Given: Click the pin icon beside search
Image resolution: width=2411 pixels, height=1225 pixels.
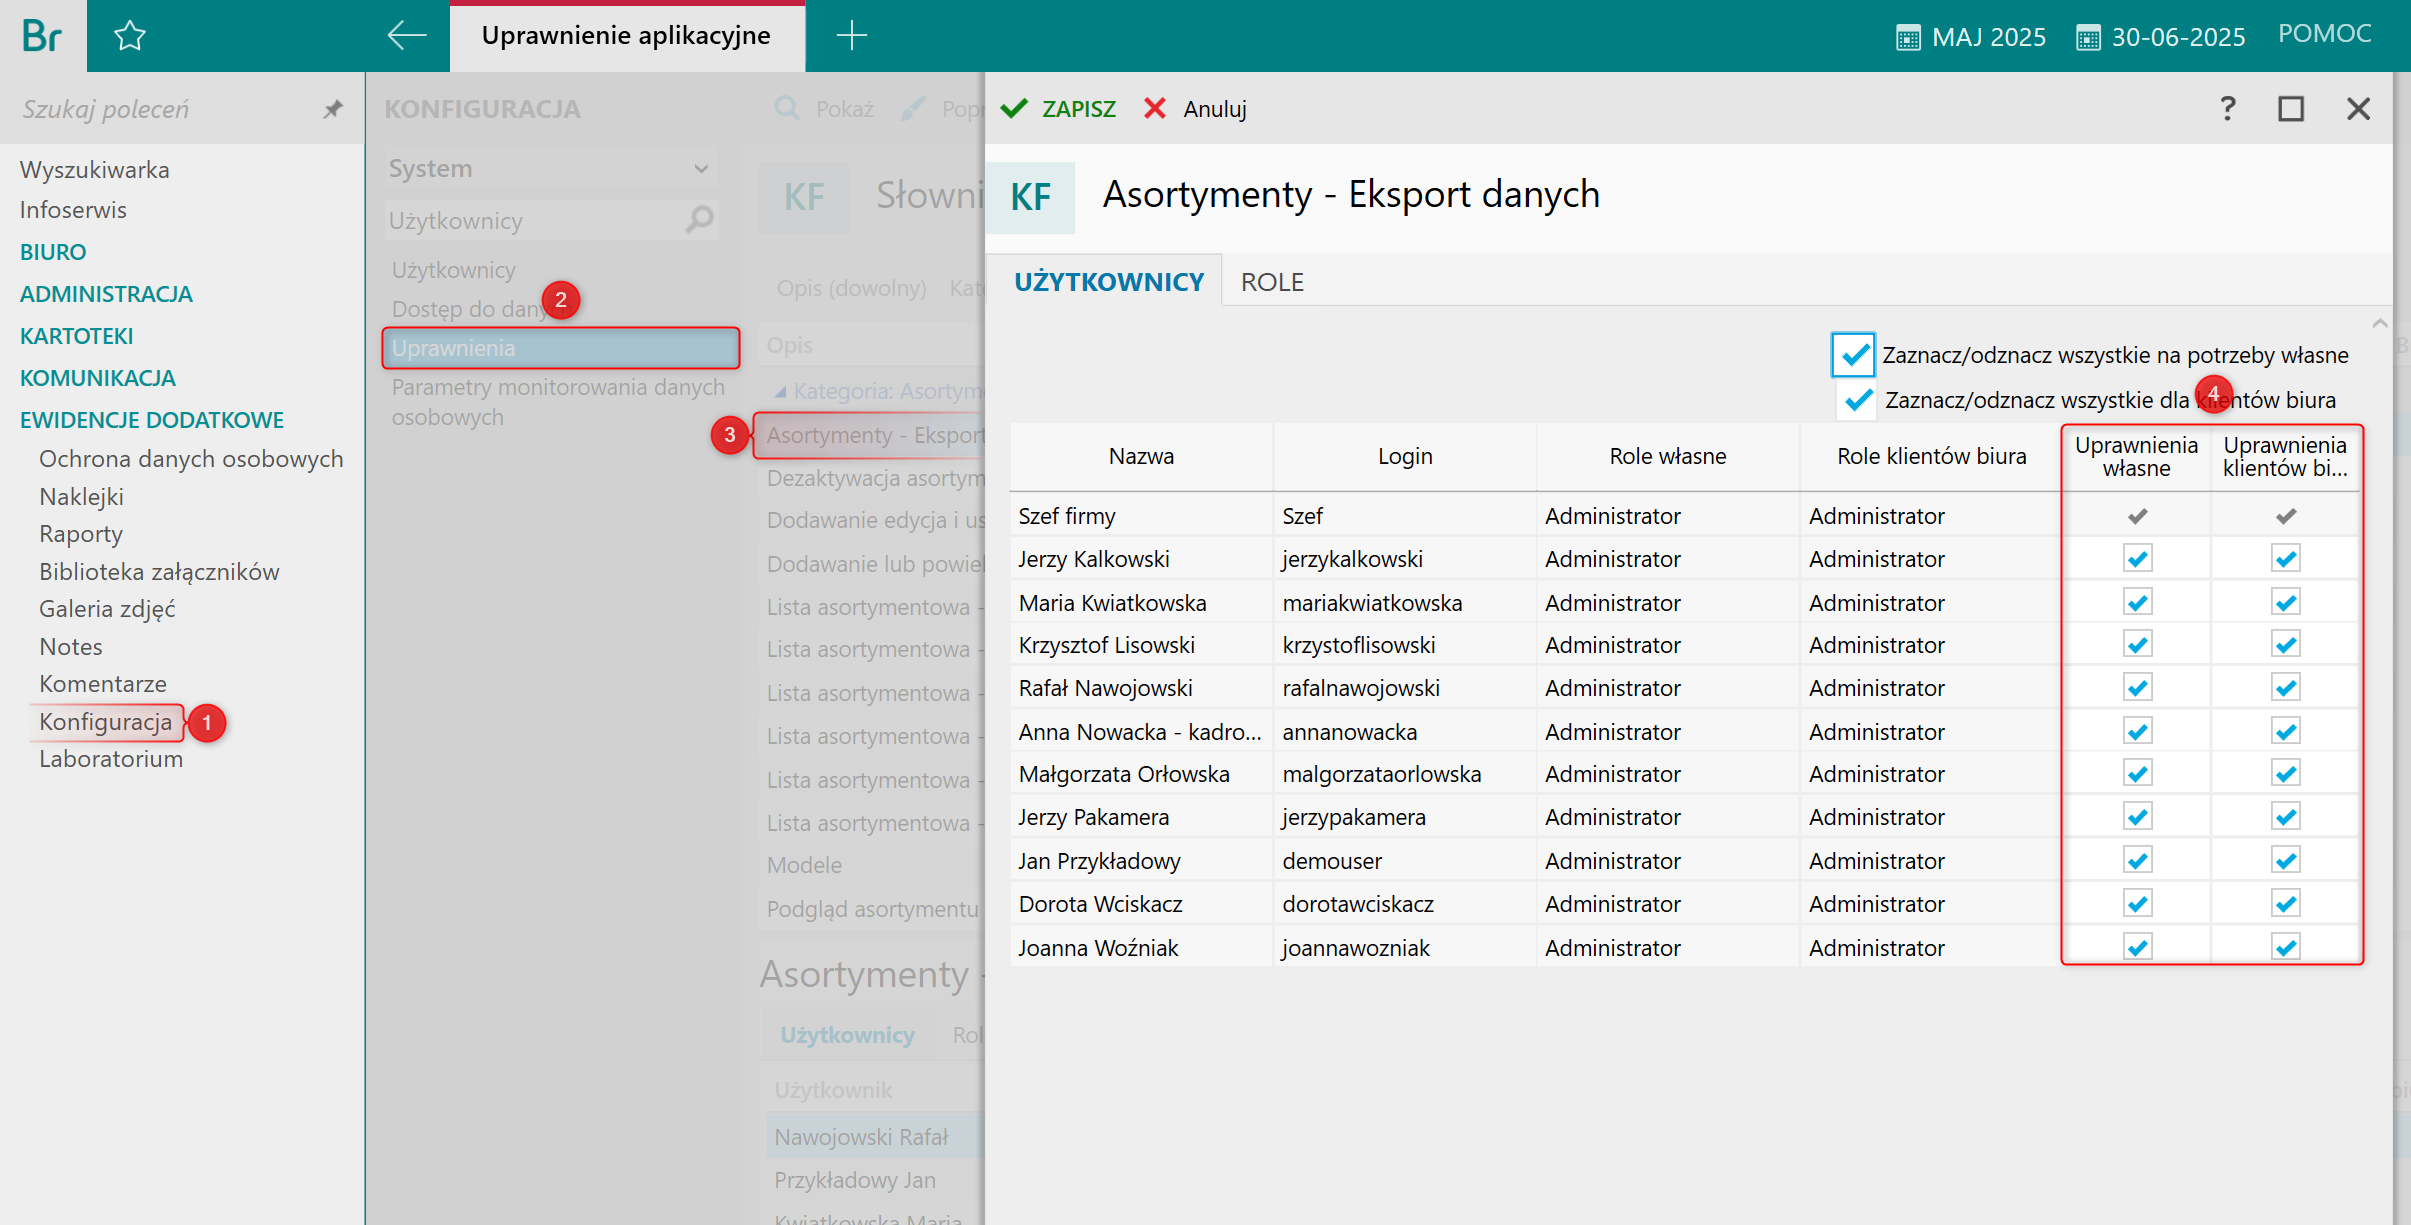Looking at the screenshot, I should coord(333,109).
